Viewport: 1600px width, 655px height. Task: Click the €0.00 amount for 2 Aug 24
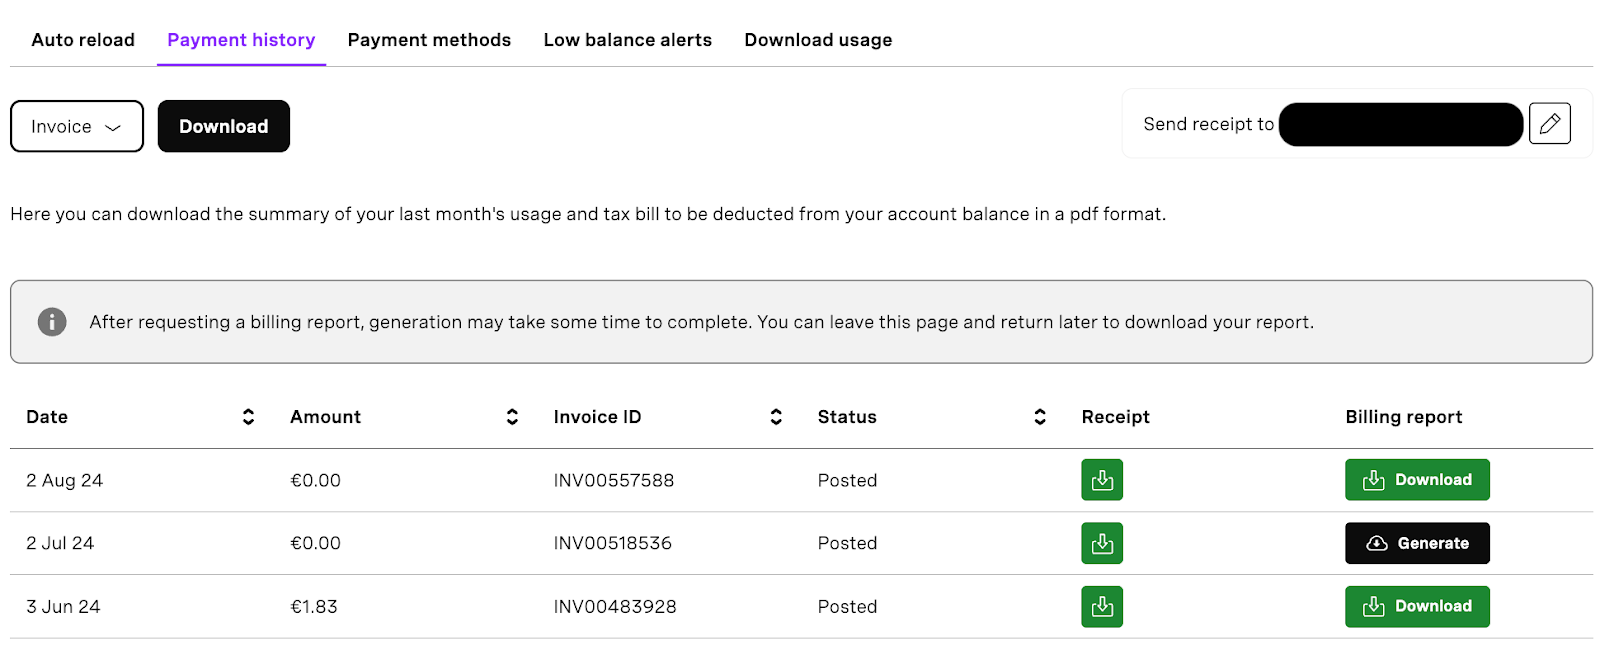coord(315,480)
